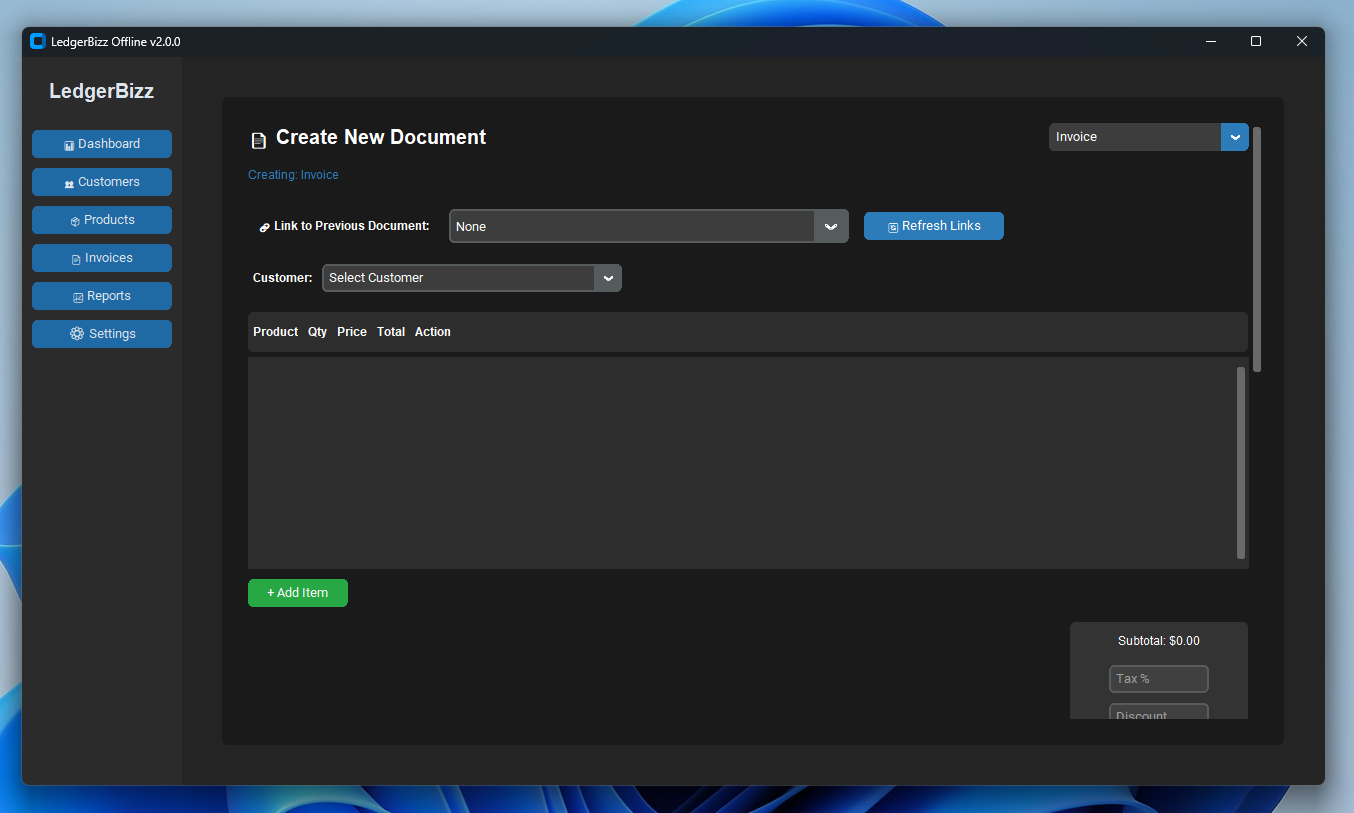Screen dimensions: 1354x813
Task: Select the Dashboard icon in the sidebar
Action: pyautogui.click(x=69, y=144)
